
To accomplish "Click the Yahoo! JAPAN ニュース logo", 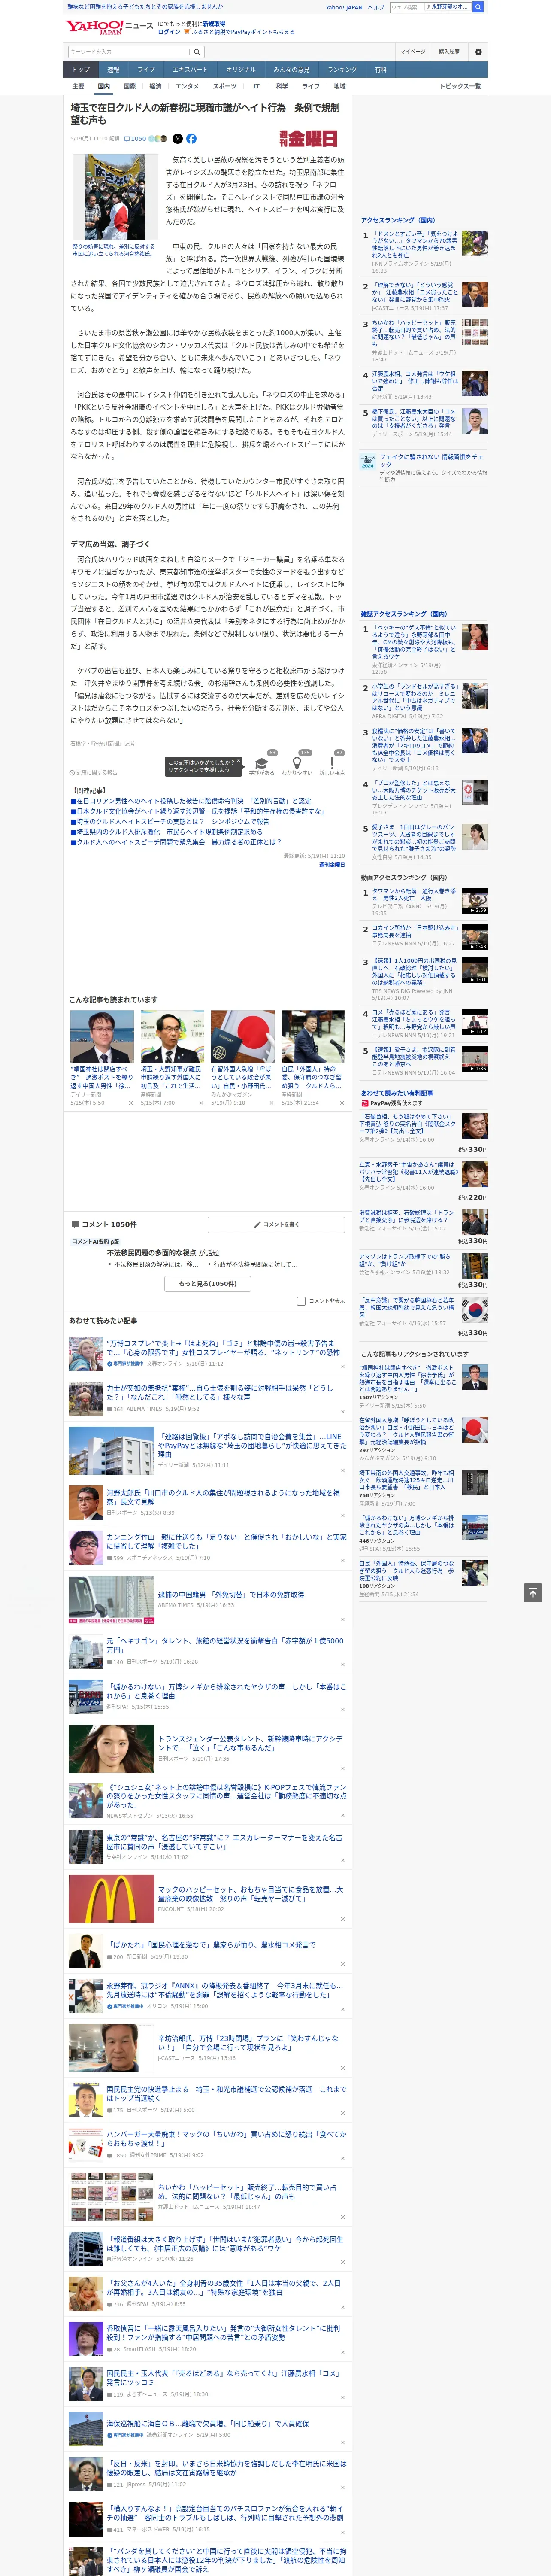I will pos(109,27).
